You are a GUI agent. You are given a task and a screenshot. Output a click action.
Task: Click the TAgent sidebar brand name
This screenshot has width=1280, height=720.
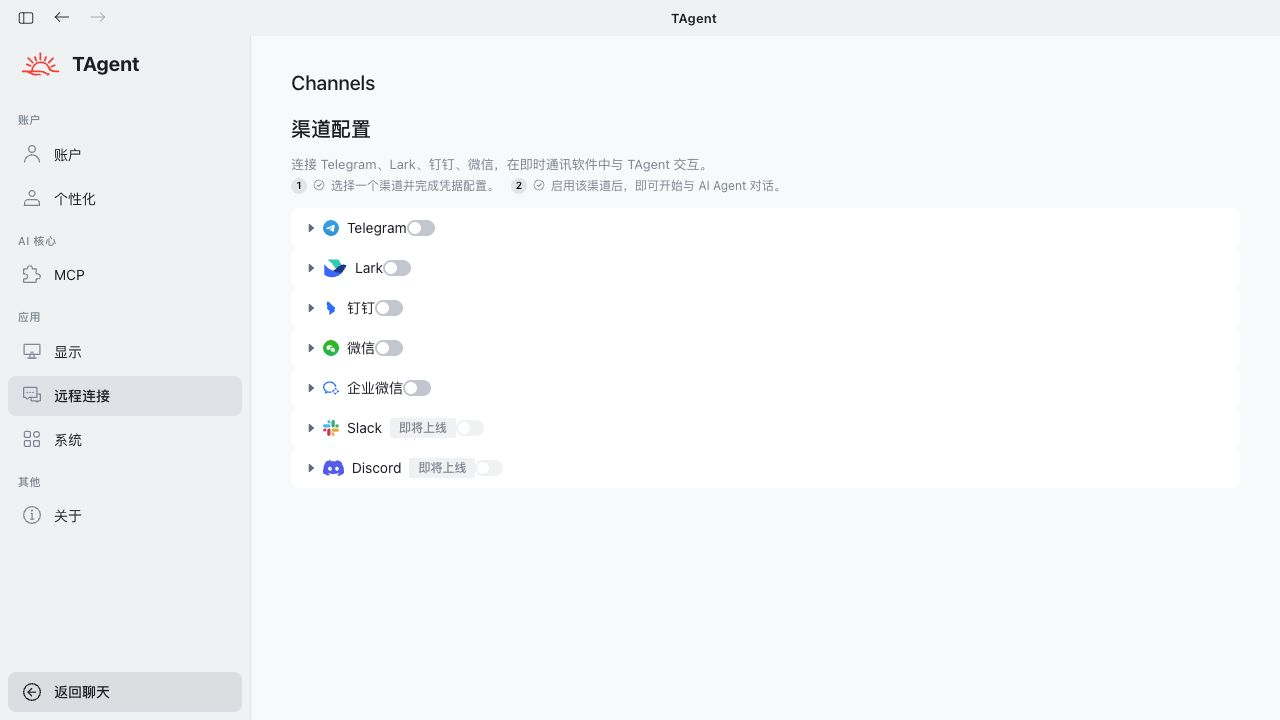106,64
